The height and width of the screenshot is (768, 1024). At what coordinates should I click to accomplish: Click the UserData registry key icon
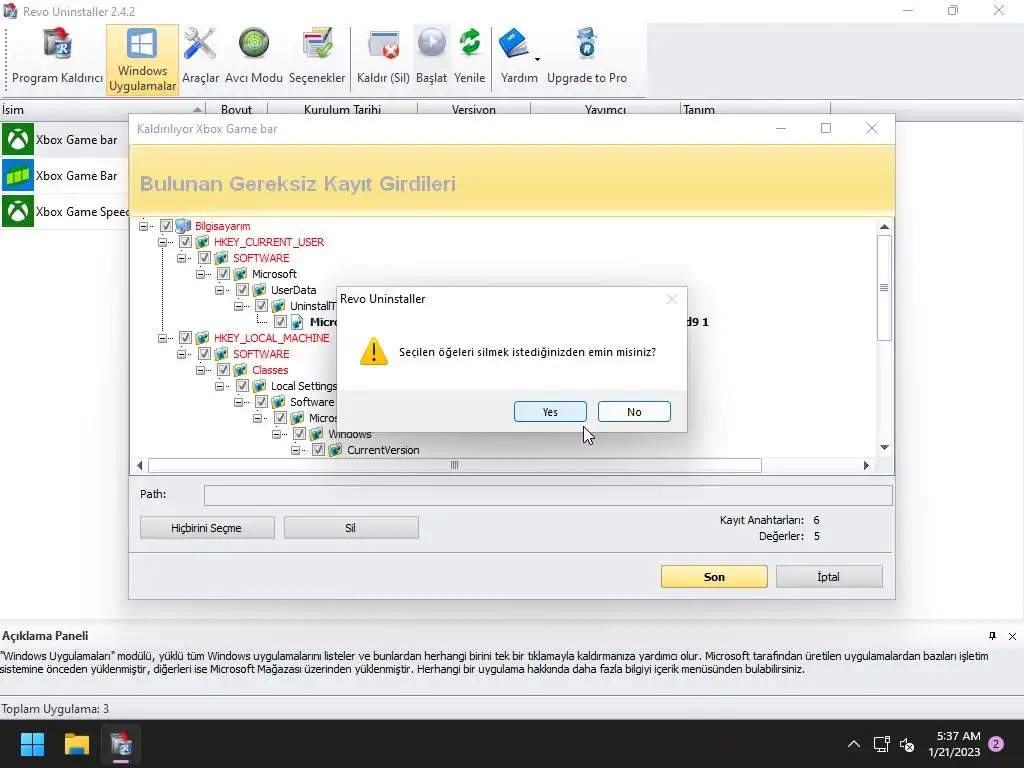pyautogui.click(x=259, y=290)
